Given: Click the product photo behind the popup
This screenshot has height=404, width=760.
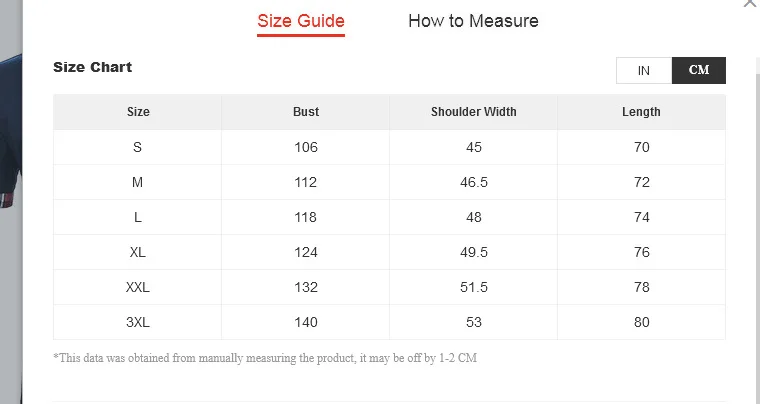Looking at the screenshot, I should click(10, 150).
